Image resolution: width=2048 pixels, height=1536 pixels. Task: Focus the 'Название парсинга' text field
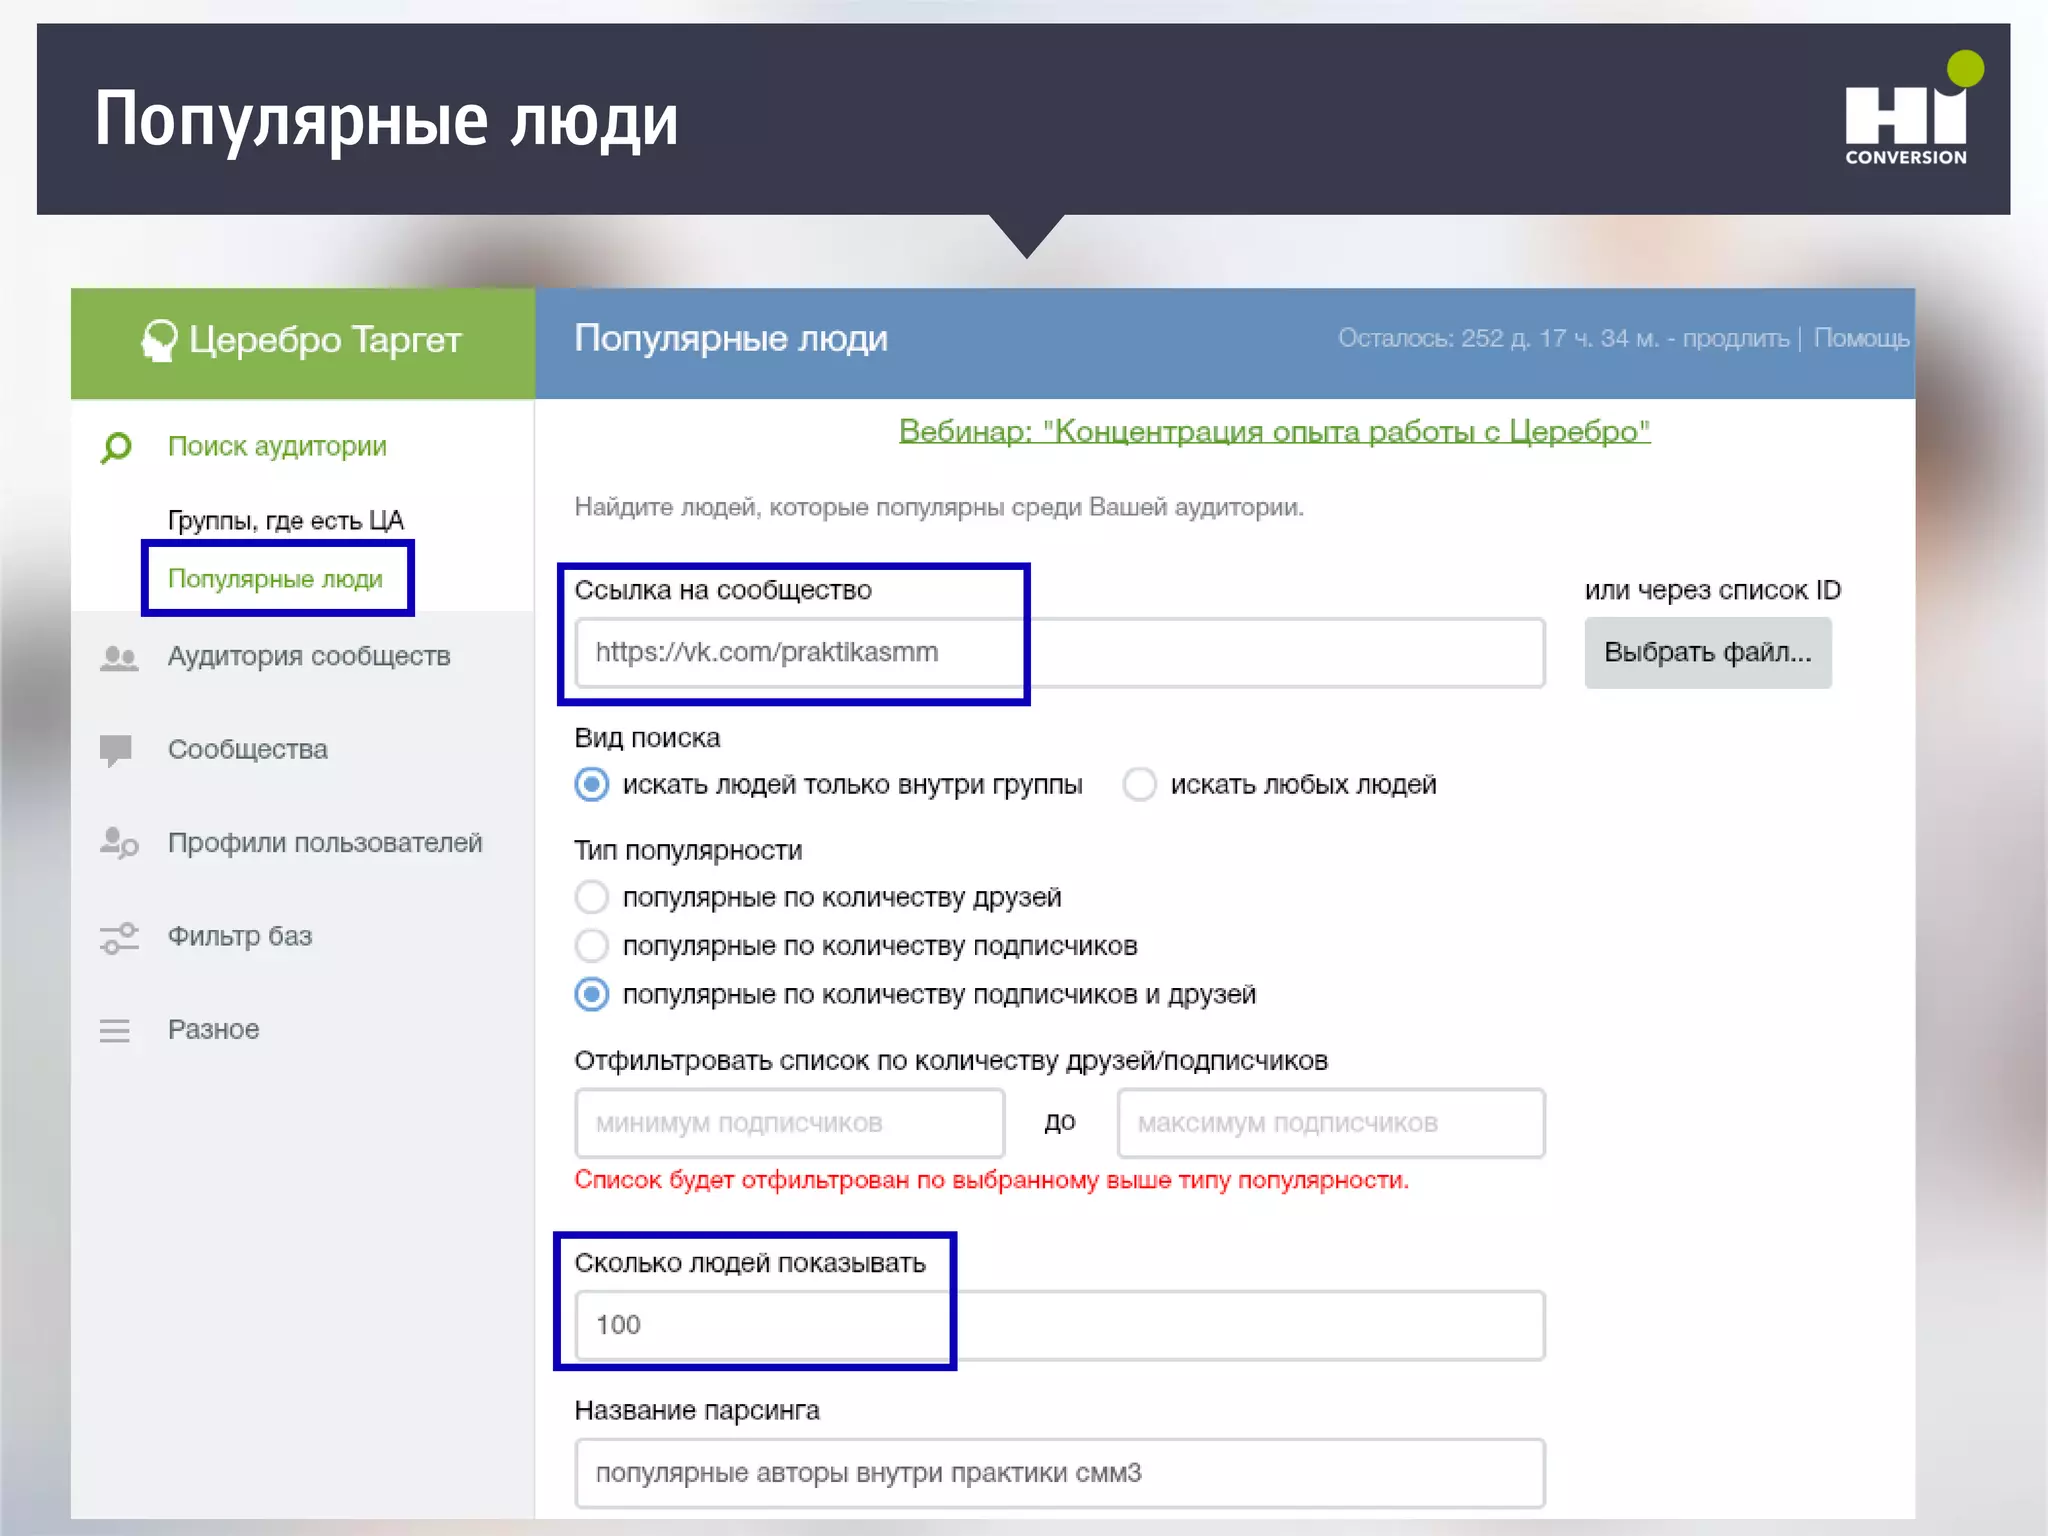click(x=1060, y=1473)
